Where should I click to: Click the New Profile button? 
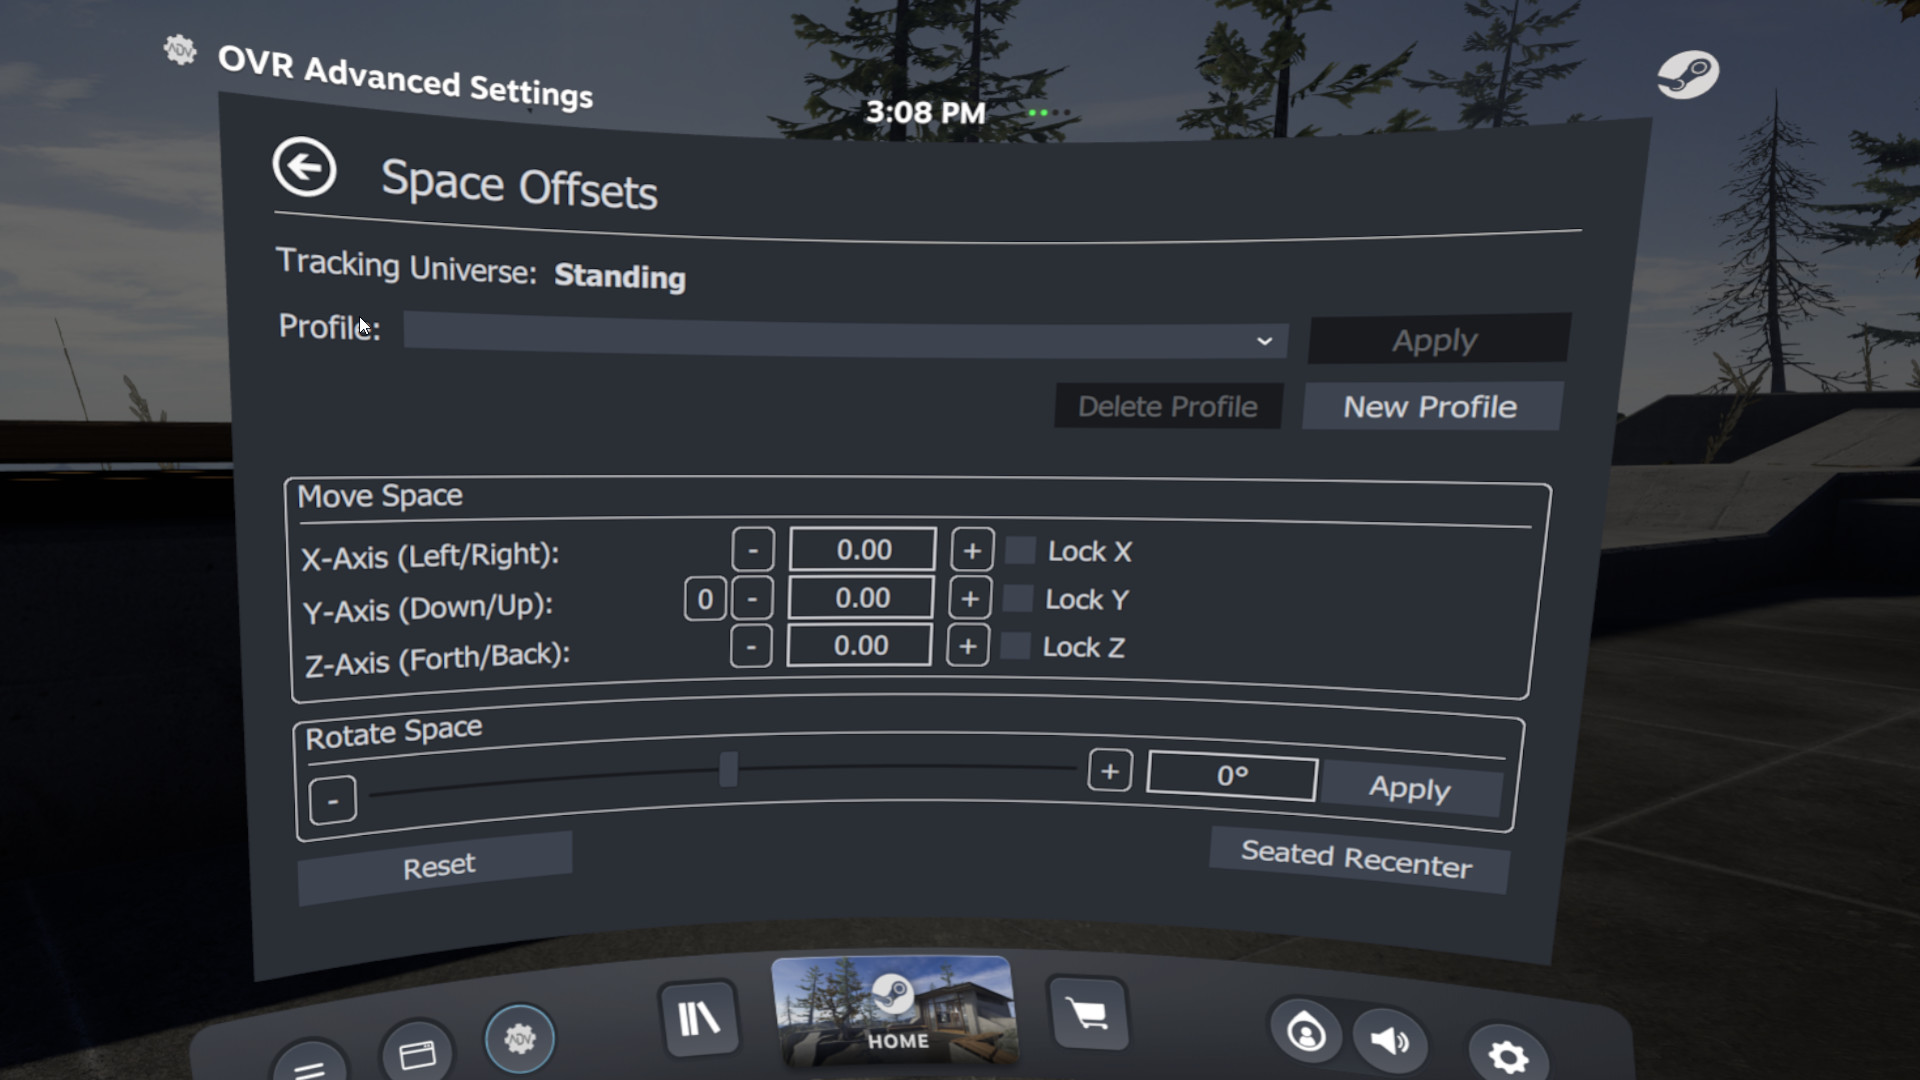pos(1430,406)
